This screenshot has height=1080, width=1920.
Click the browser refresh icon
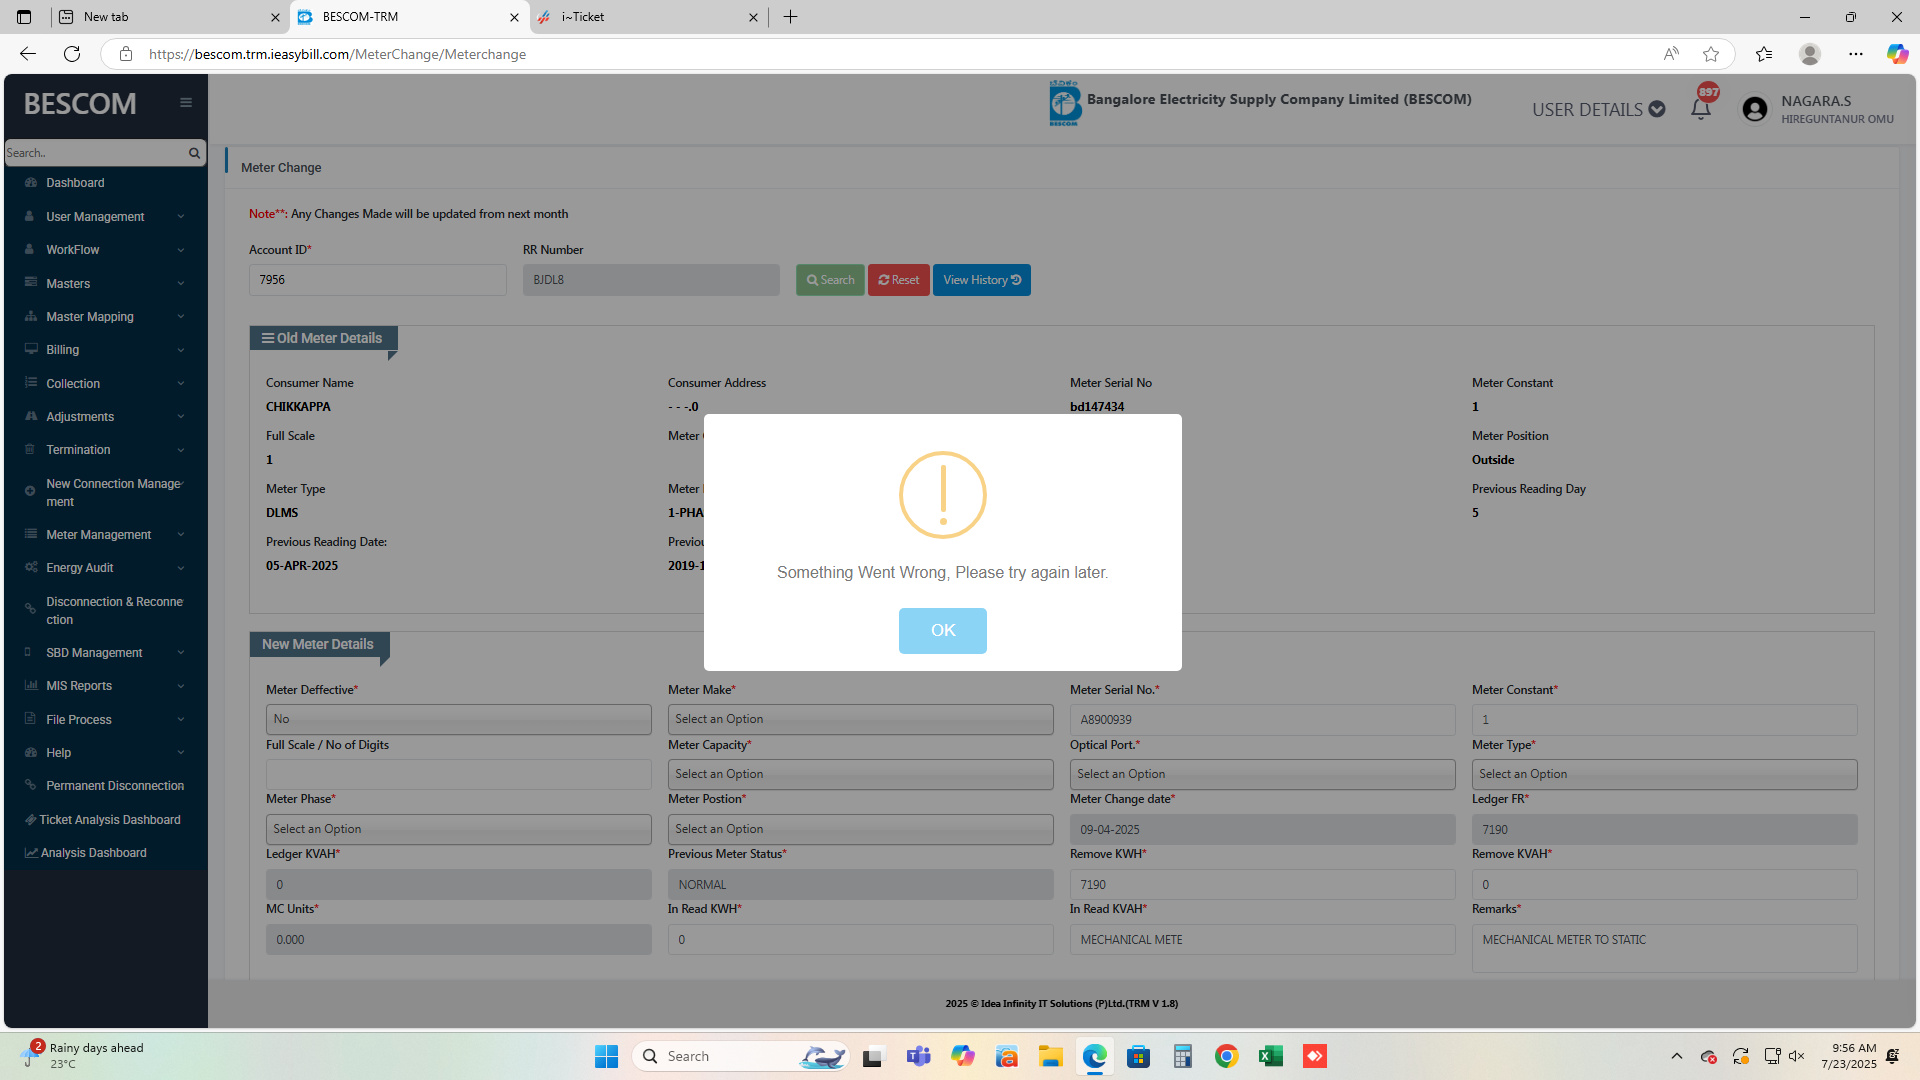coord(72,54)
